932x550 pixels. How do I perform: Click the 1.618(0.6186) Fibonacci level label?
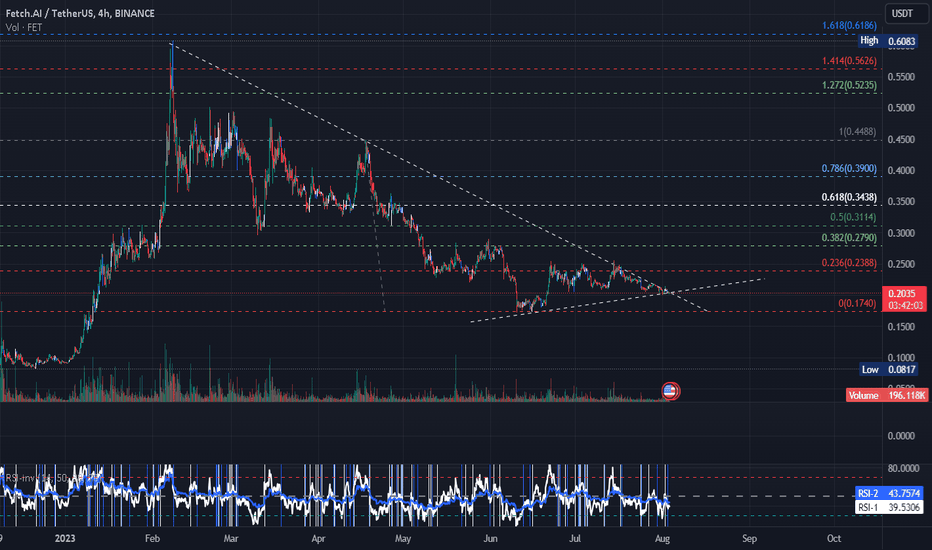tap(849, 26)
